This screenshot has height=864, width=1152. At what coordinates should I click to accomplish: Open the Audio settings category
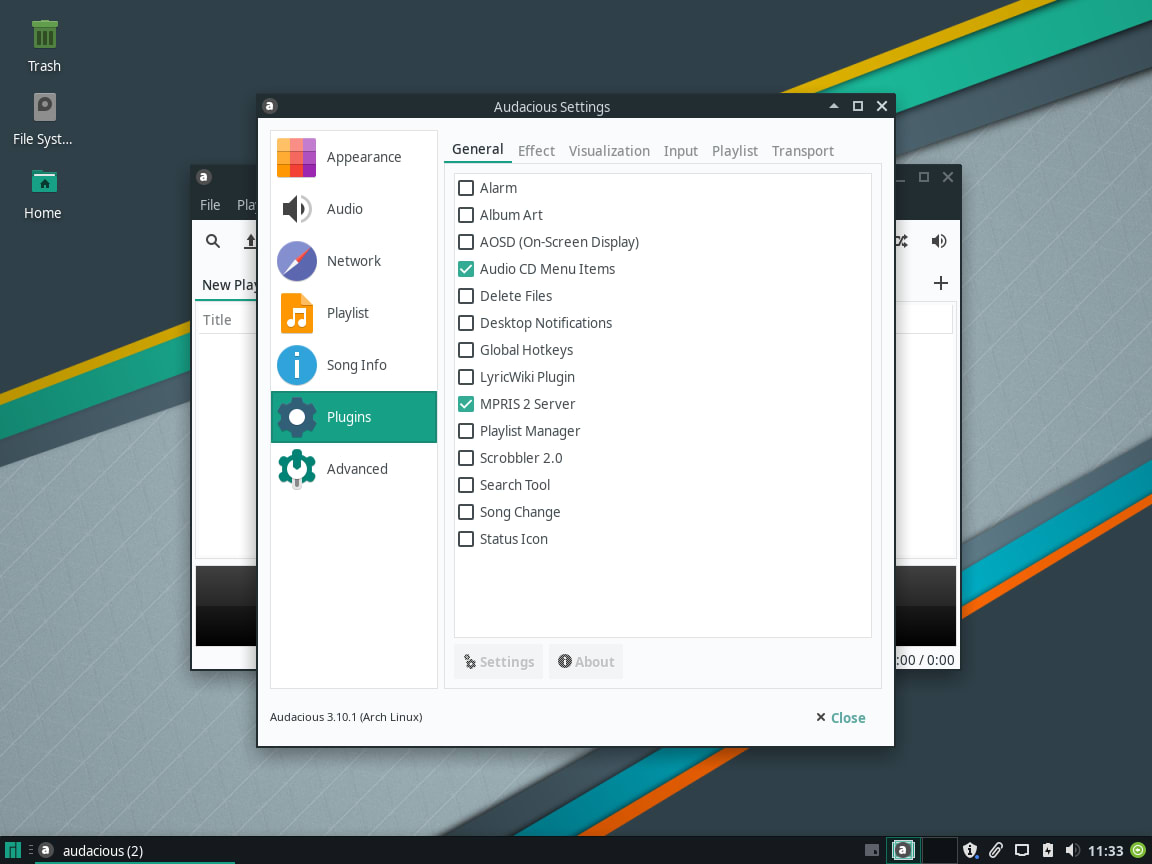click(353, 209)
